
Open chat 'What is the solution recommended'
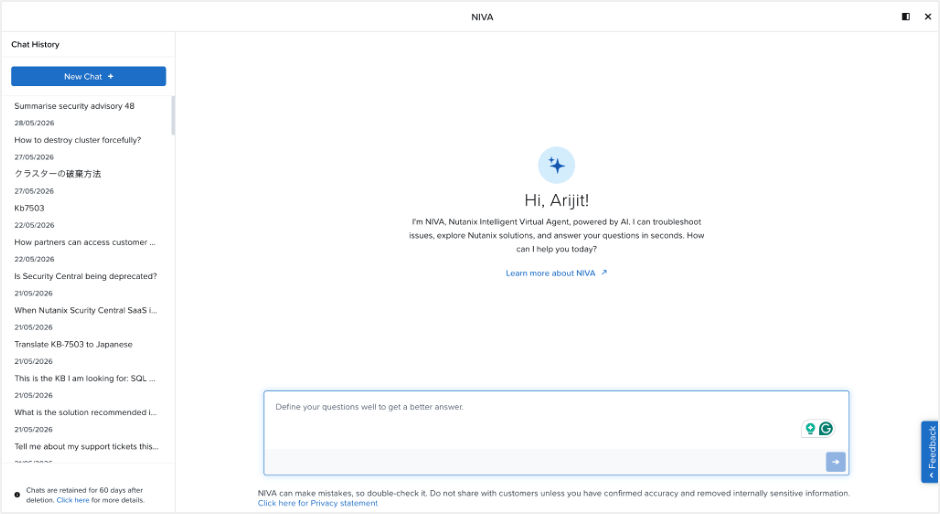pos(85,413)
